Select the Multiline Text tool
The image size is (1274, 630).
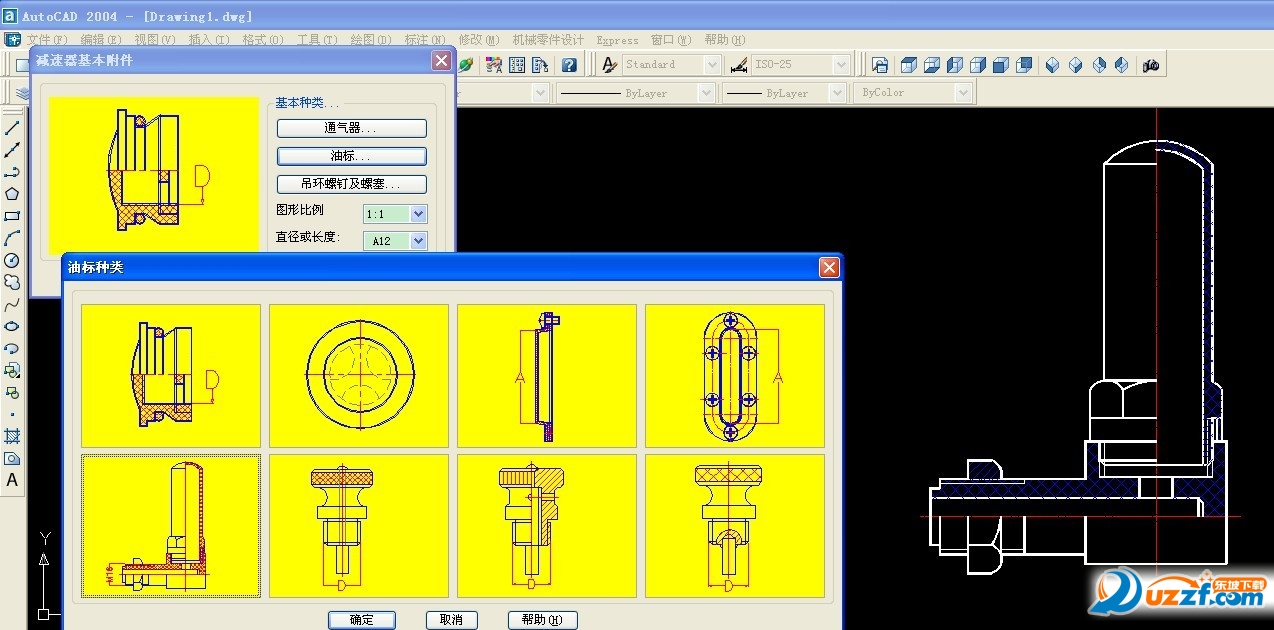[12, 480]
